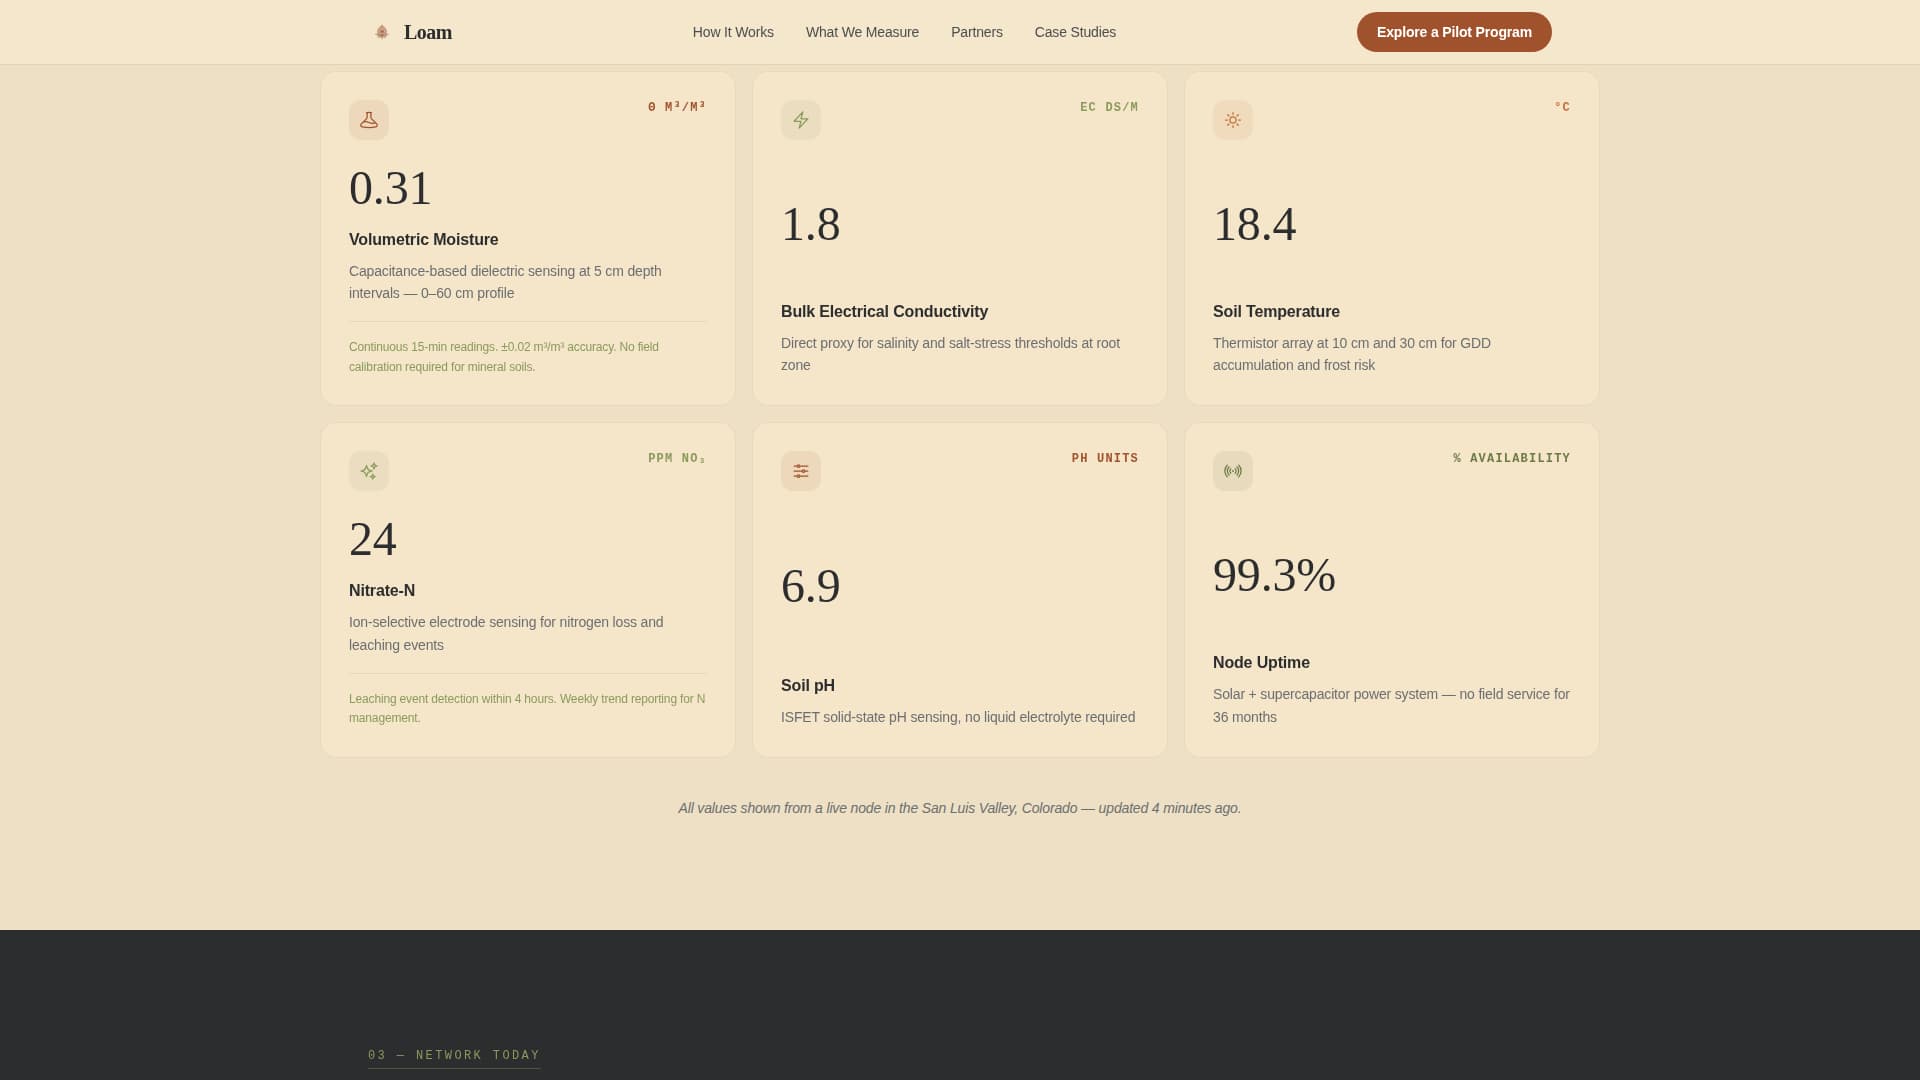Open the How It Works page
This screenshot has width=1920, height=1080.
pos(733,32)
